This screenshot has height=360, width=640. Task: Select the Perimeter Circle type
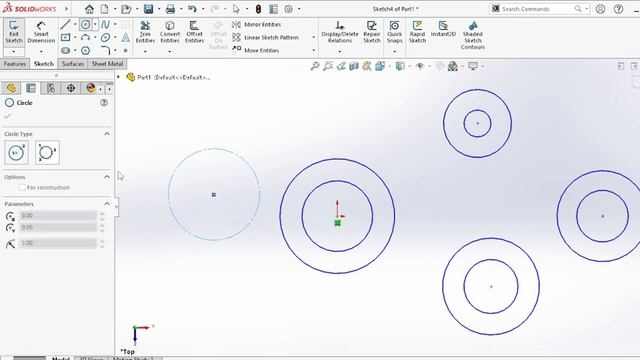coord(47,153)
